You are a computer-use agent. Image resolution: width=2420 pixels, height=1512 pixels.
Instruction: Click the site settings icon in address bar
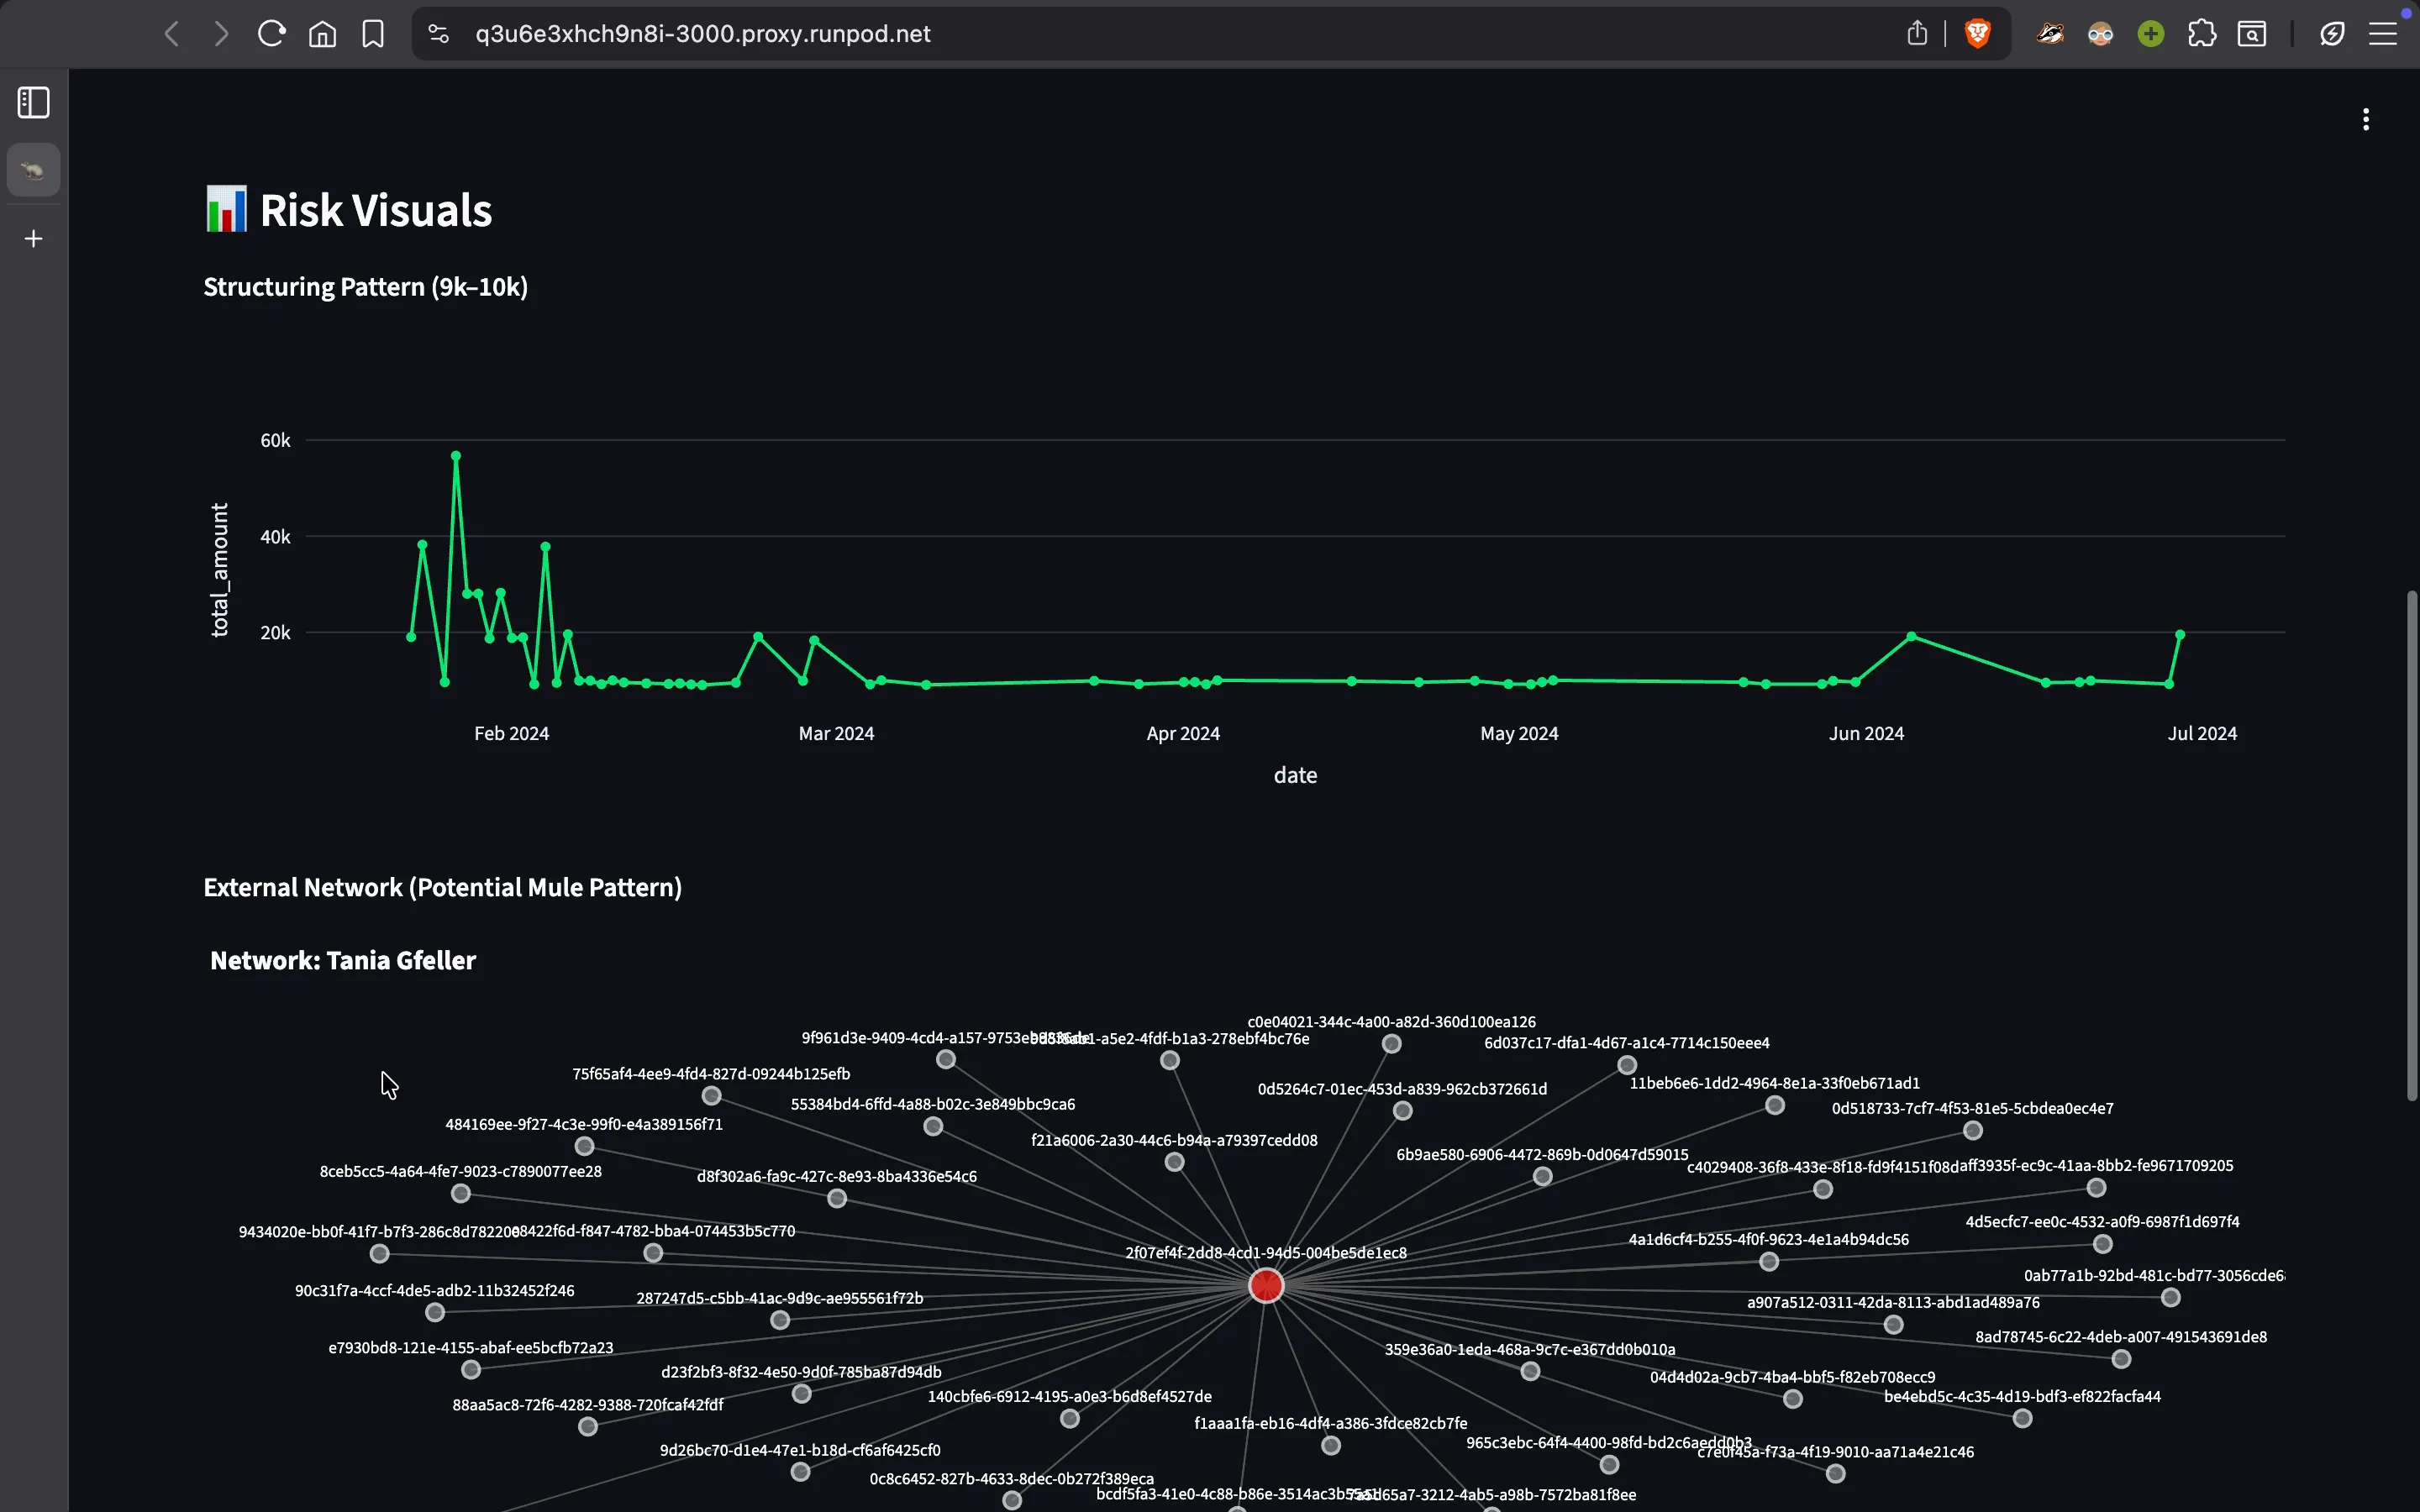(x=438, y=34)
